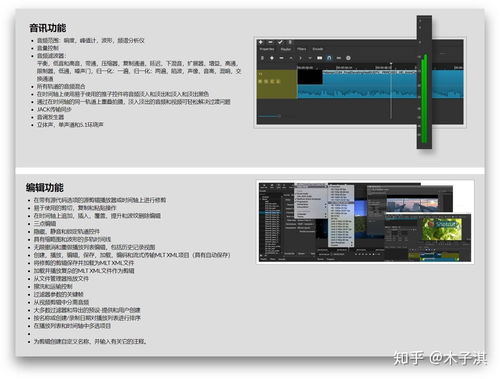Click the heading "编辑功能"
The height and width of the screenshot is (379, 500).
coord(45,187)
